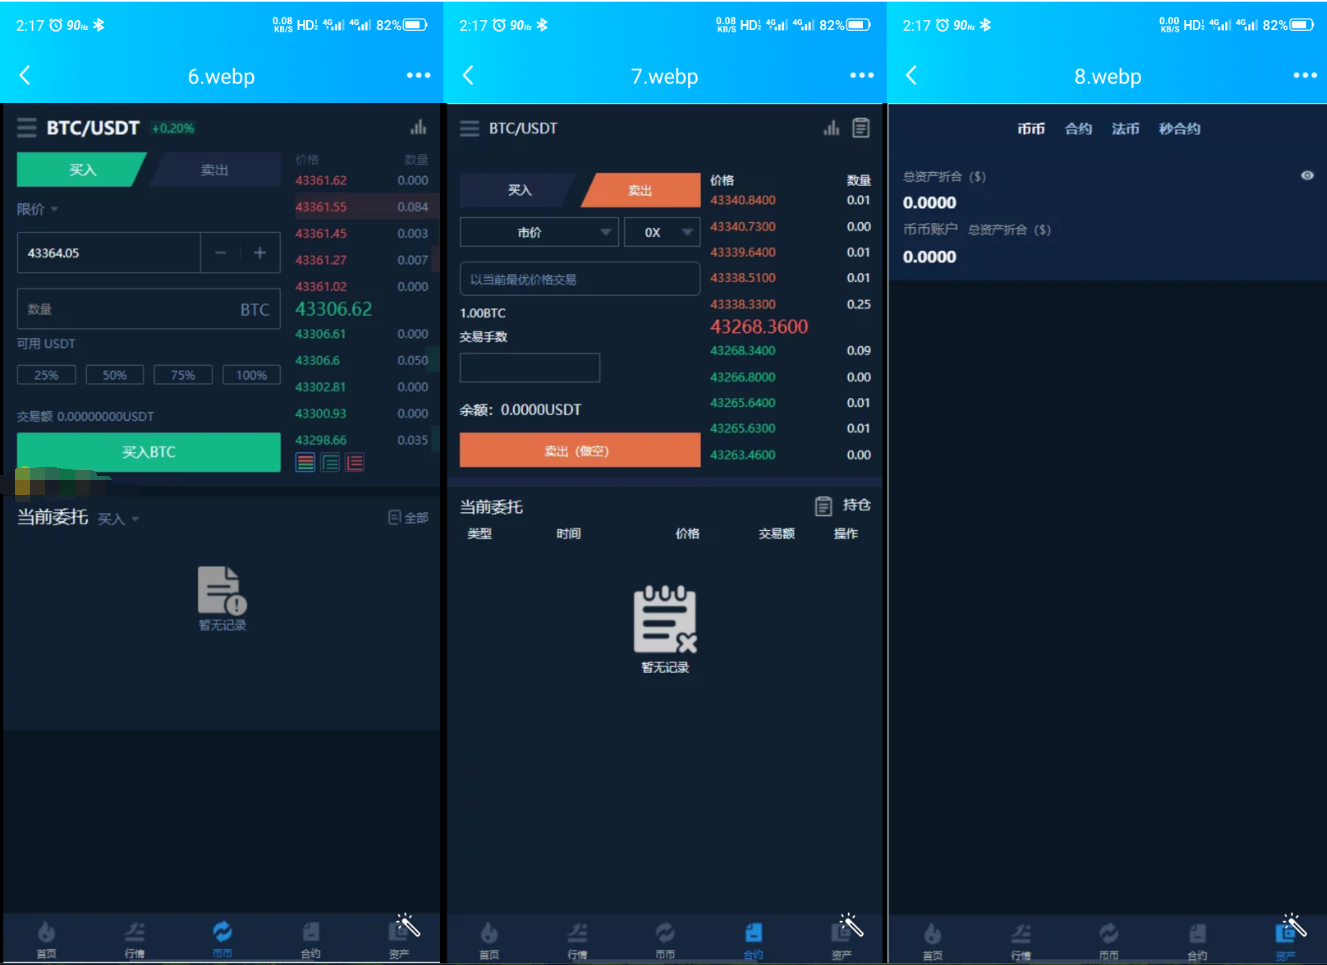Screen dimensions: 1327x965
Task: Switch to the 买入 buy toggle in contract panel
Action: point(518,190)
